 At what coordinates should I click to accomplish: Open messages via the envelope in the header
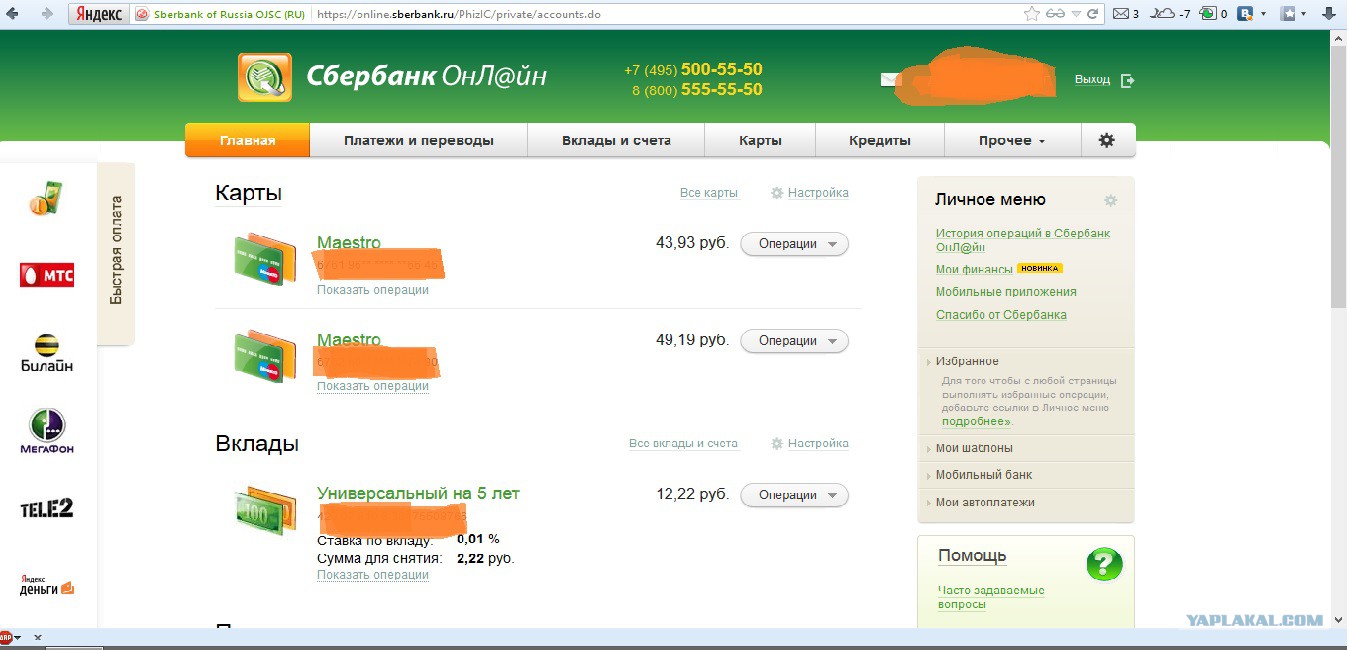pyautogui.click(x=890, y=80)
